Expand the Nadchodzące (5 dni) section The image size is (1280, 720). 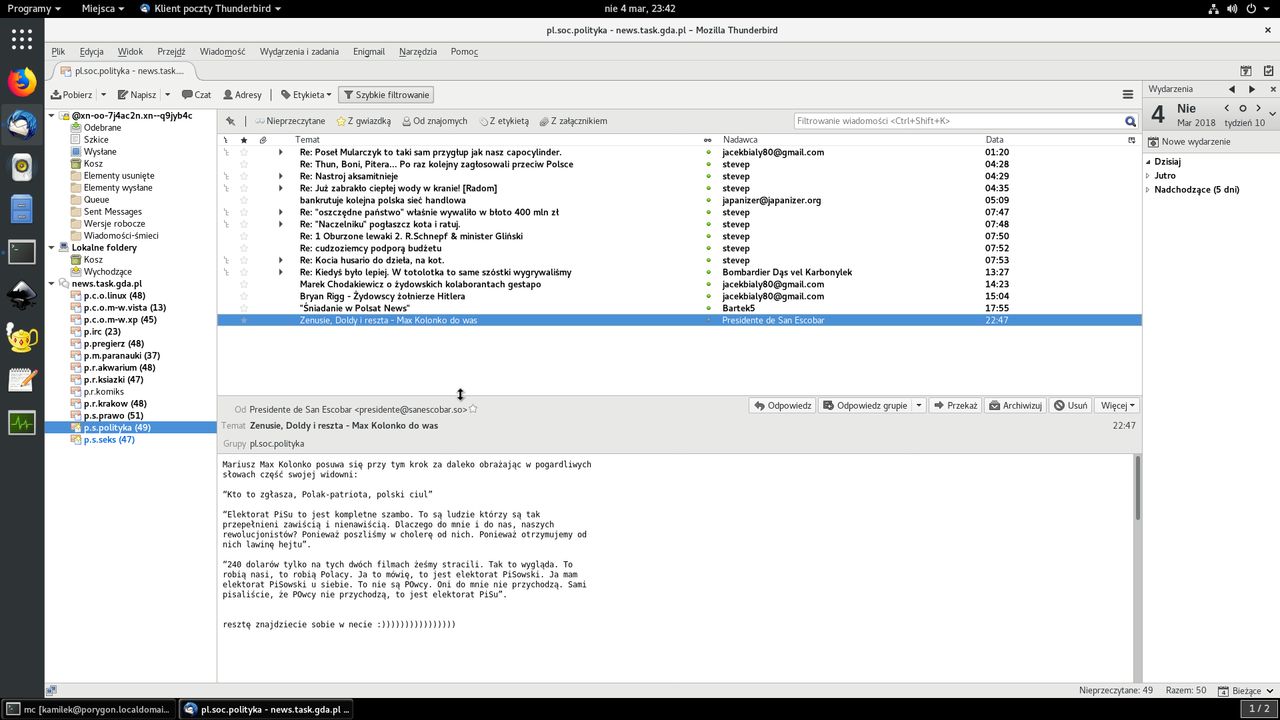[x=1148, y=190]
